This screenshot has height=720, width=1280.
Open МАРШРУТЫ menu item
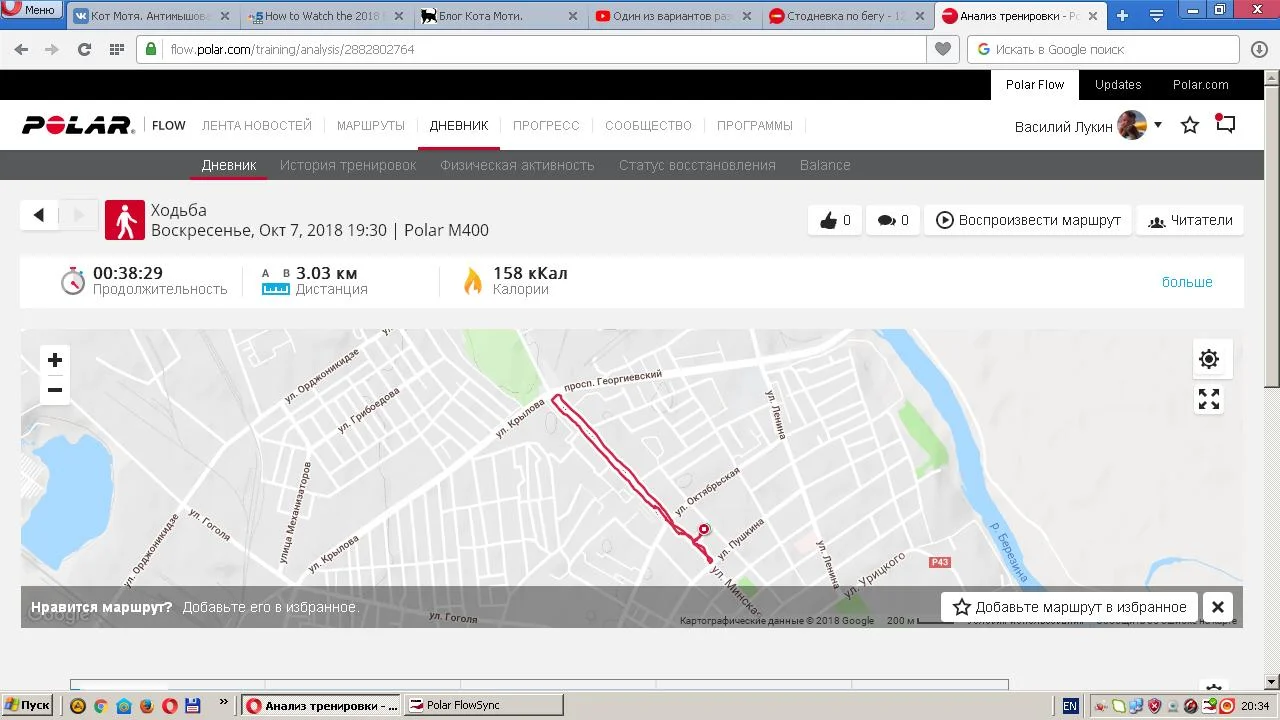(371, 126)
